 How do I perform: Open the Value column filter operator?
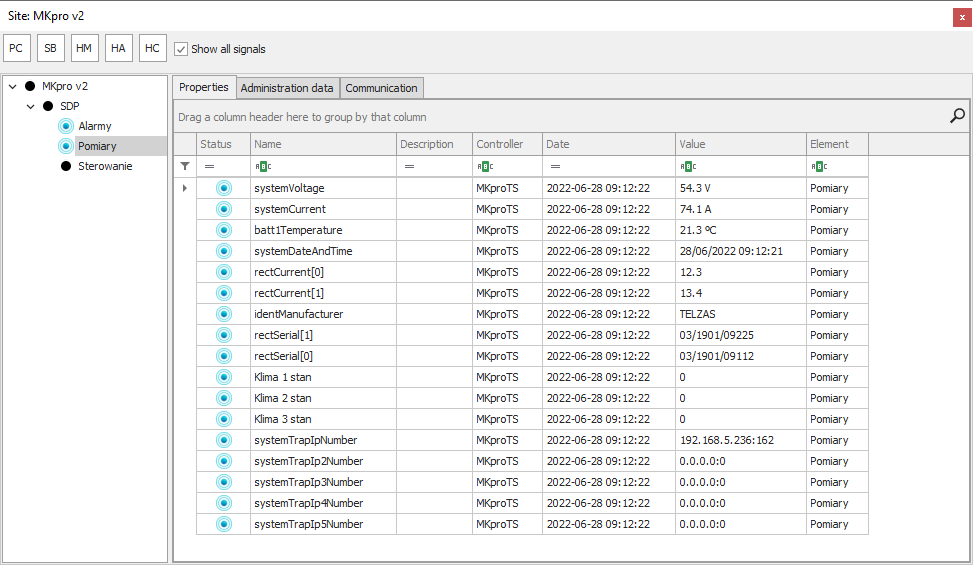click(688, 166)
